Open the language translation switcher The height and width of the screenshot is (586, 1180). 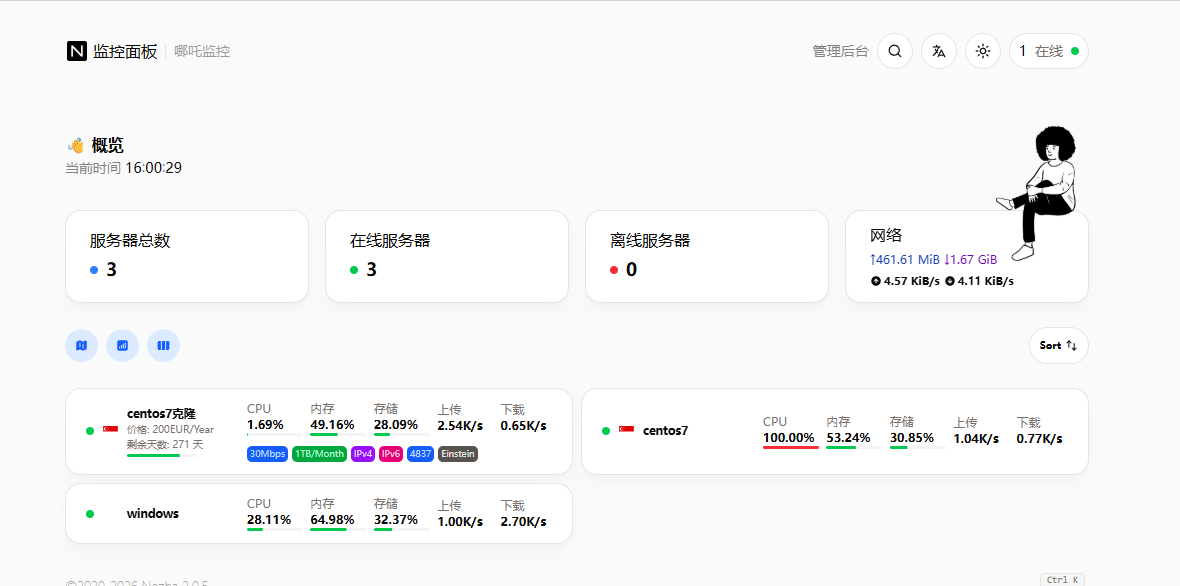click(938, 51)
